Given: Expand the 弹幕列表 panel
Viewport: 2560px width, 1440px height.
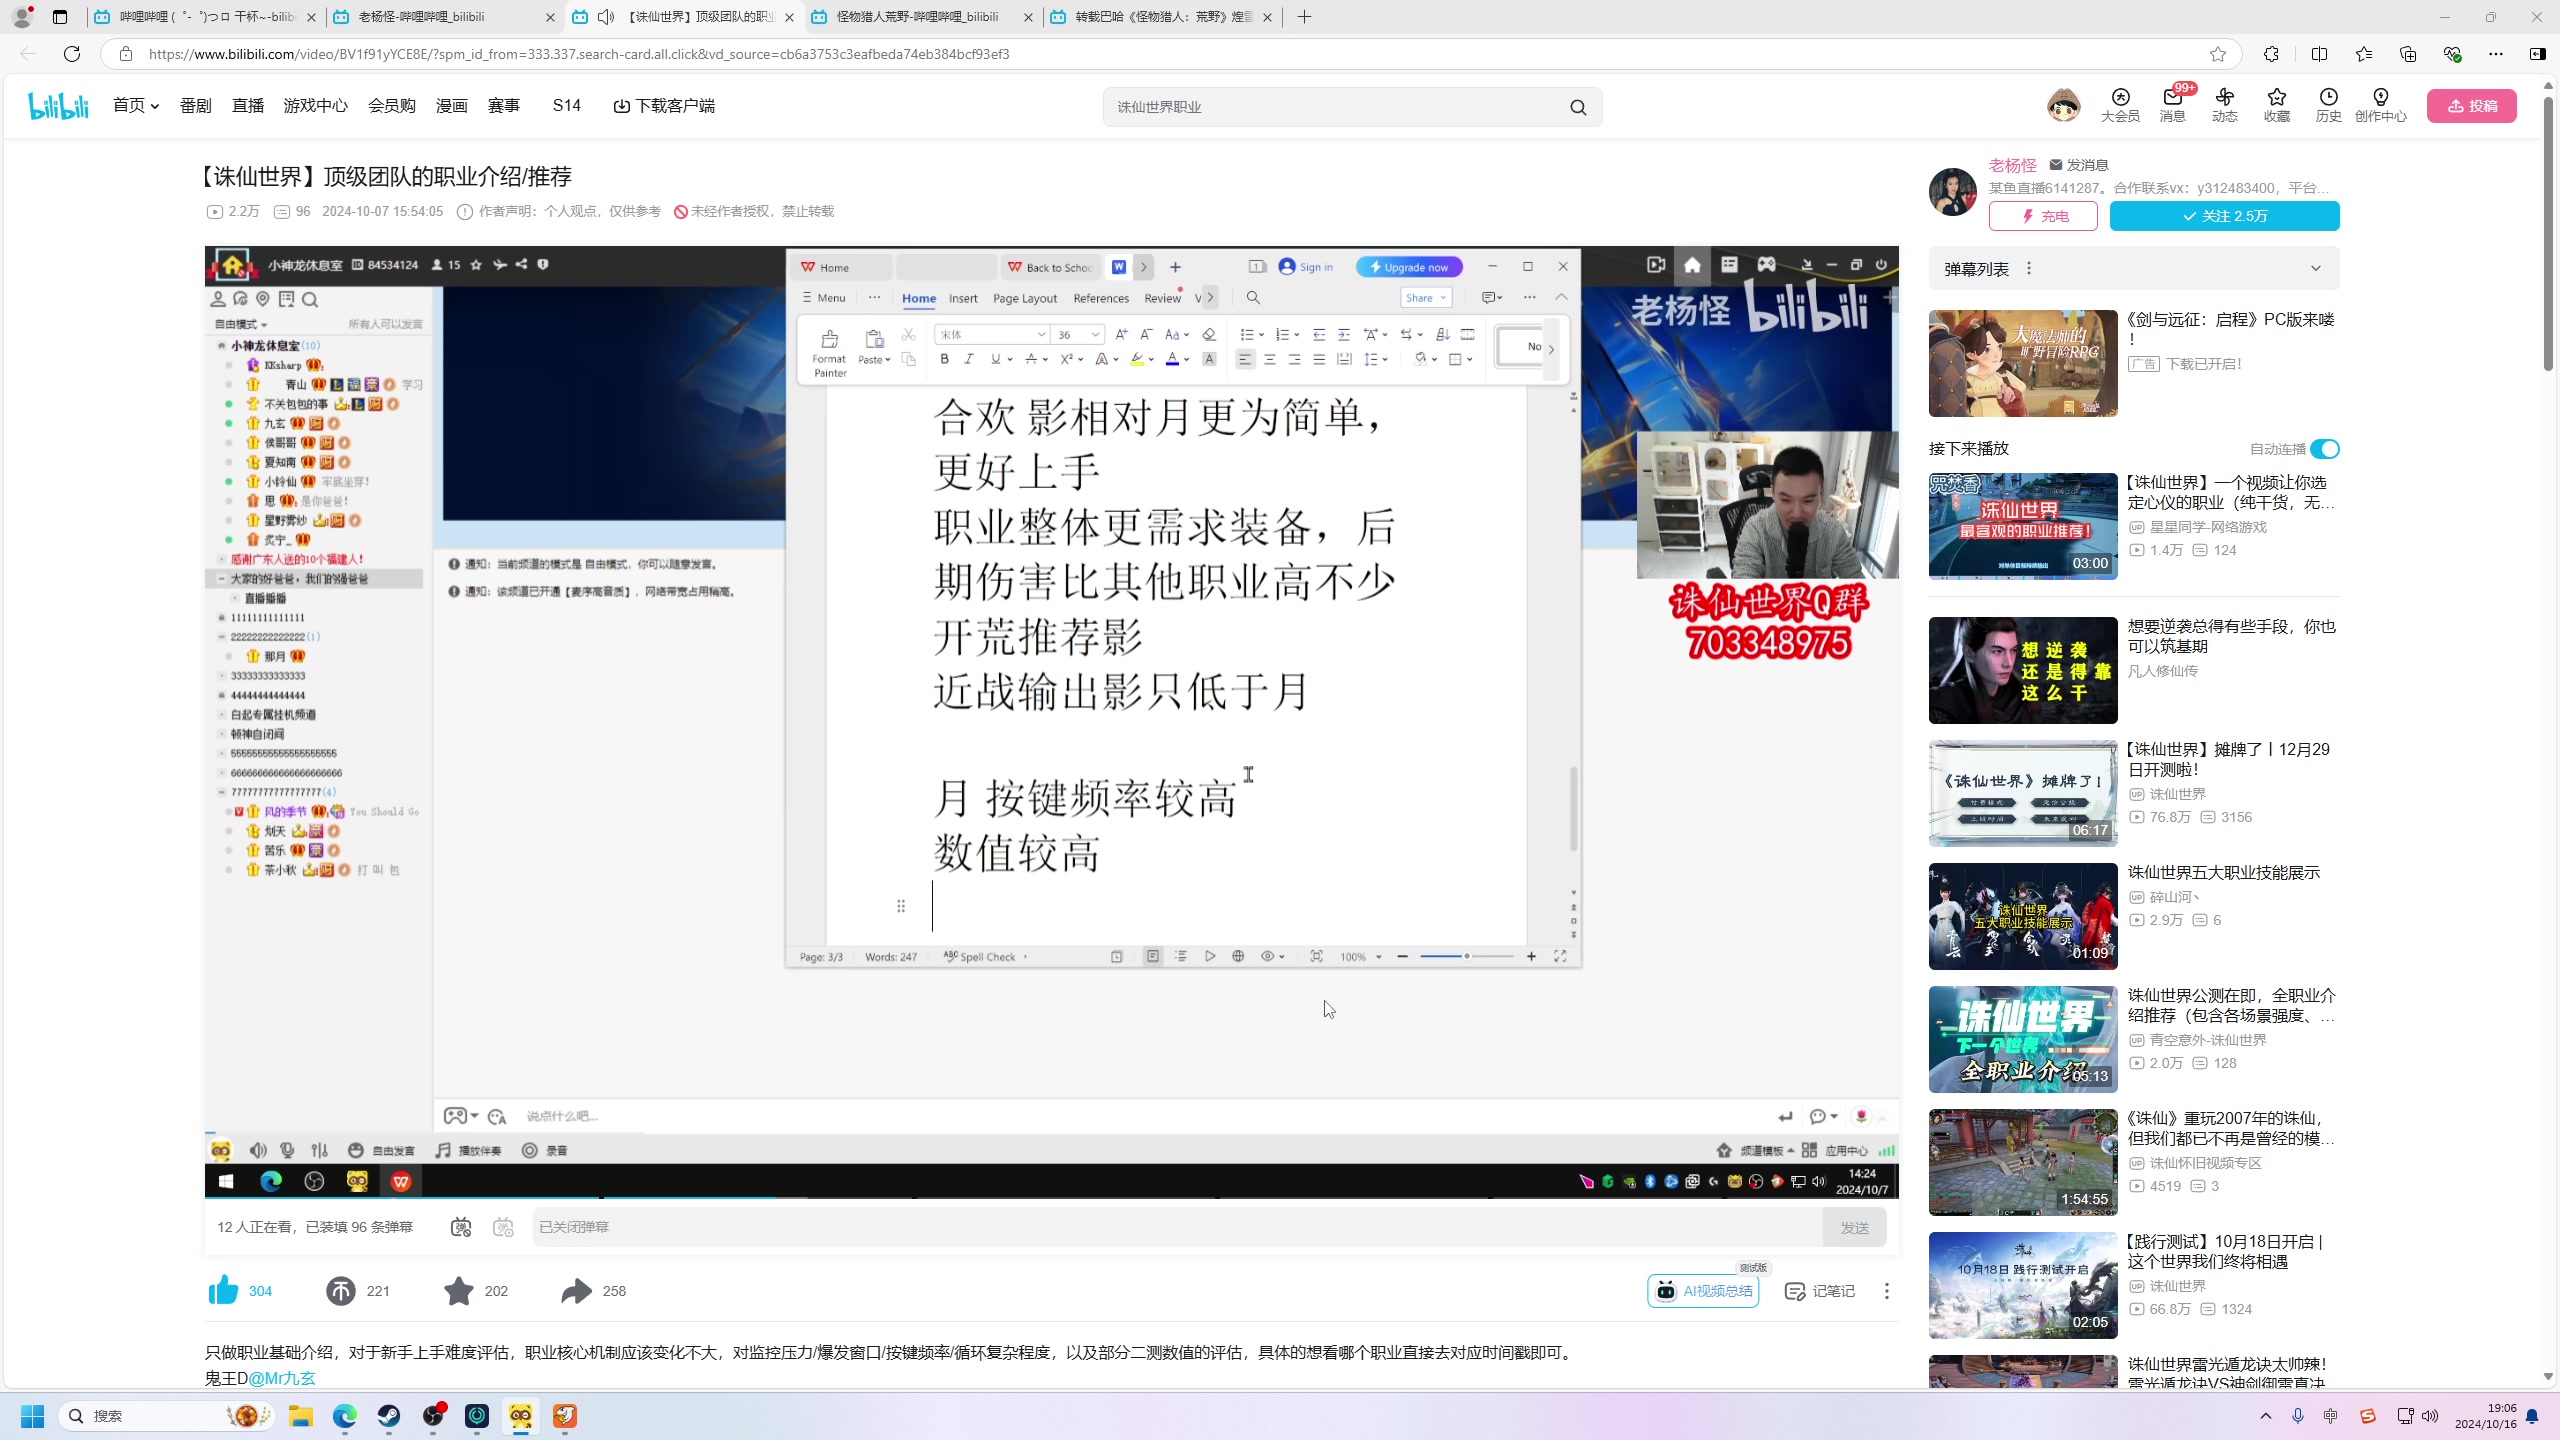Looking at the screenshot, I should pos(2316,268).
